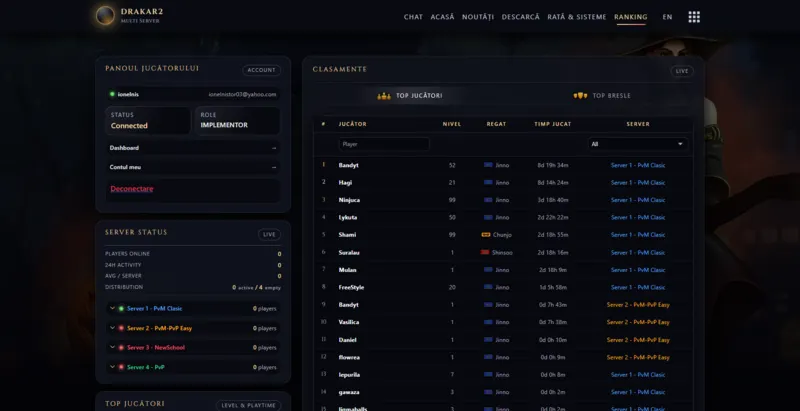Viewport: 800px width, 411px height.
Task: Click red status dot of Server 2
Action: (121, 328)
